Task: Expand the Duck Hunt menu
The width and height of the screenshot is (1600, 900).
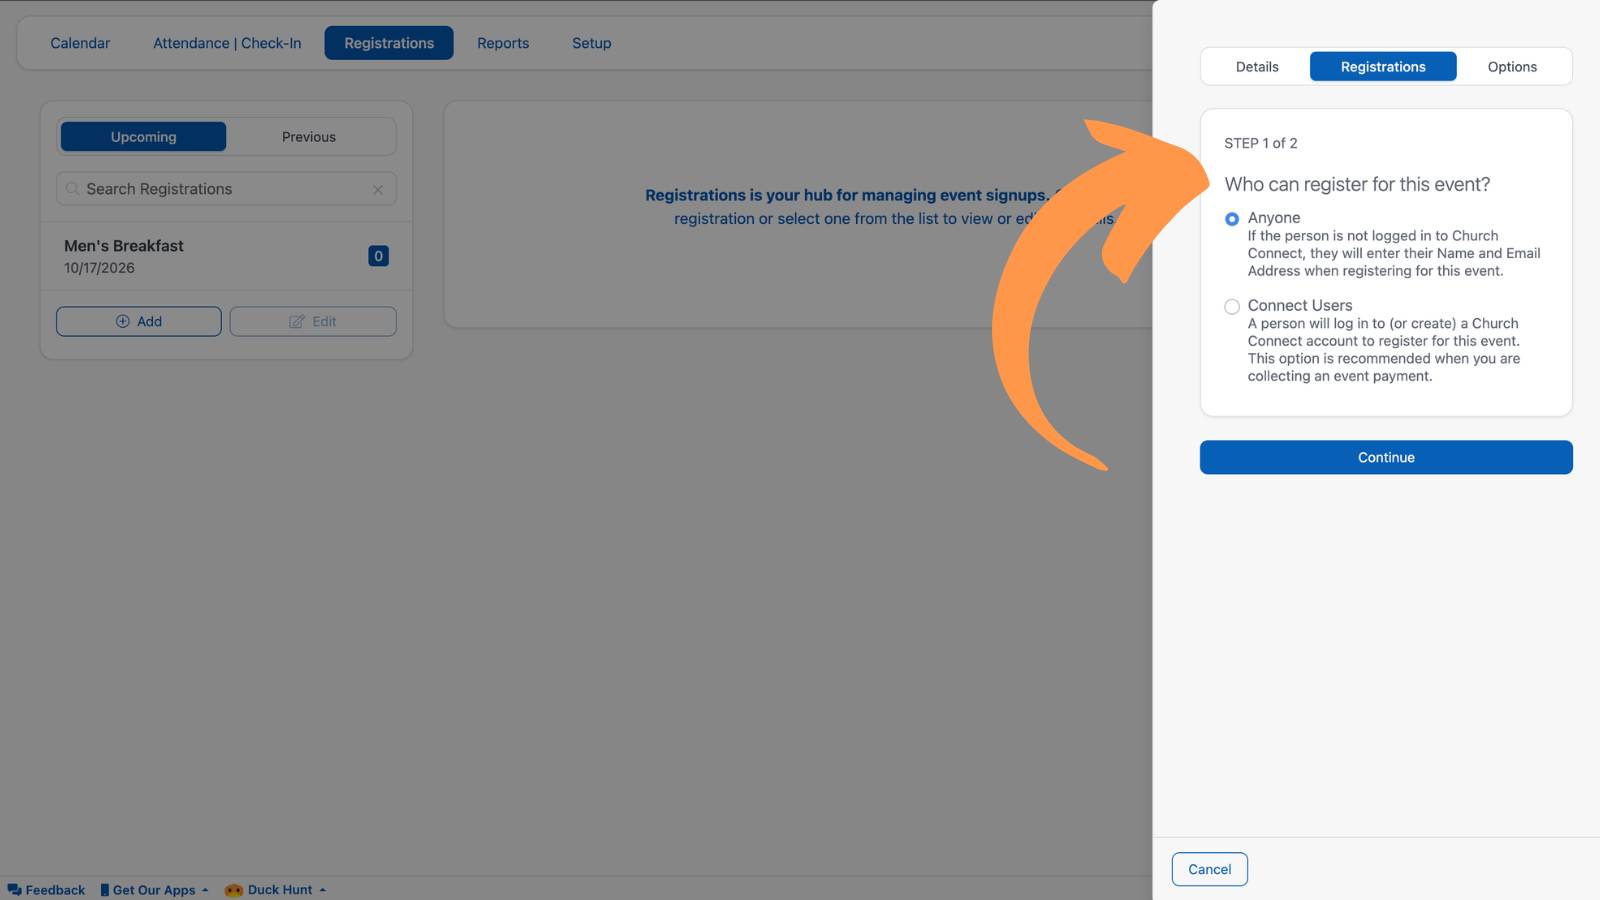Action: (276, 890)
